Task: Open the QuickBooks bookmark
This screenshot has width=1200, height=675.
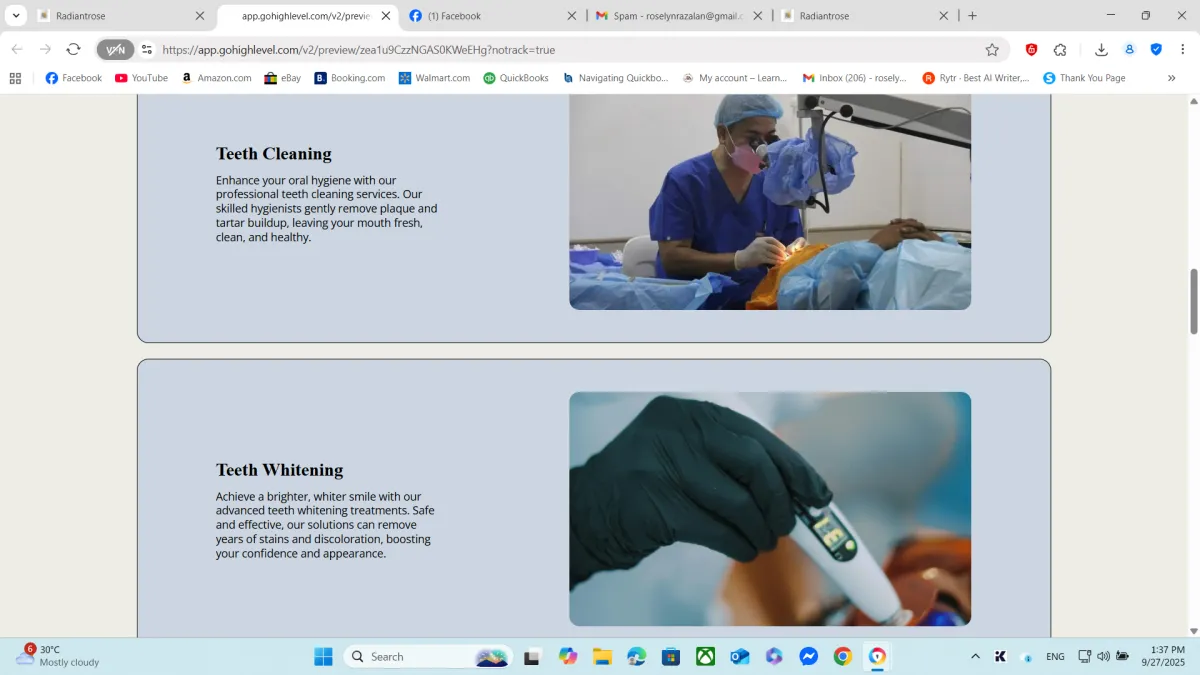Action: click(x=516, y=78)
